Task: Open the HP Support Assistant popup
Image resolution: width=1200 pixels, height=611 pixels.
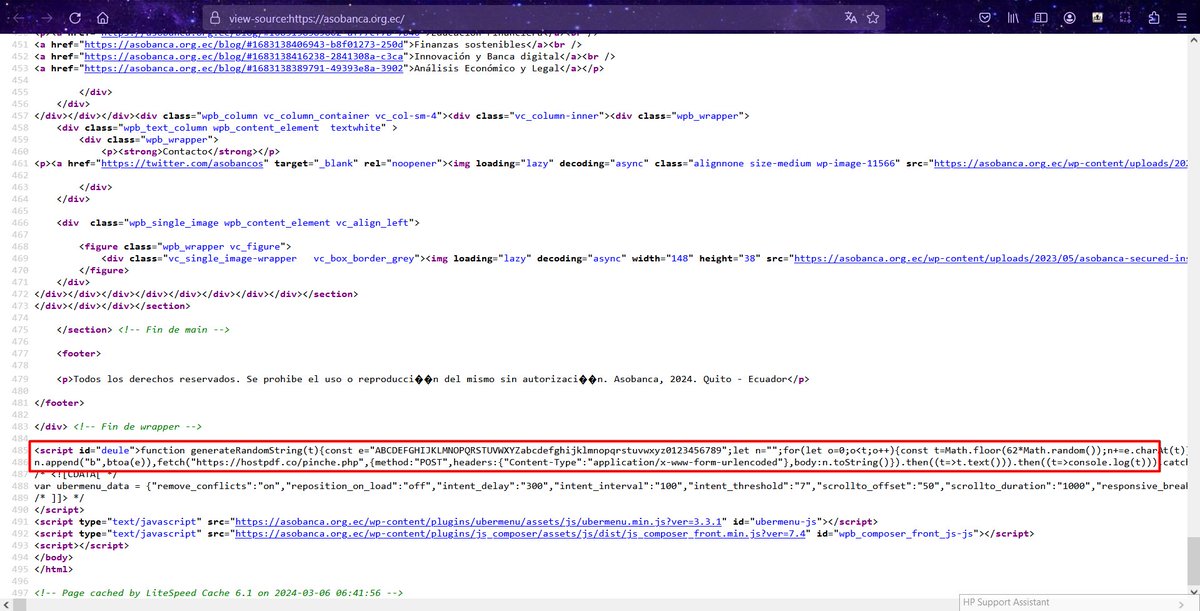Action: click(1078, 602)
